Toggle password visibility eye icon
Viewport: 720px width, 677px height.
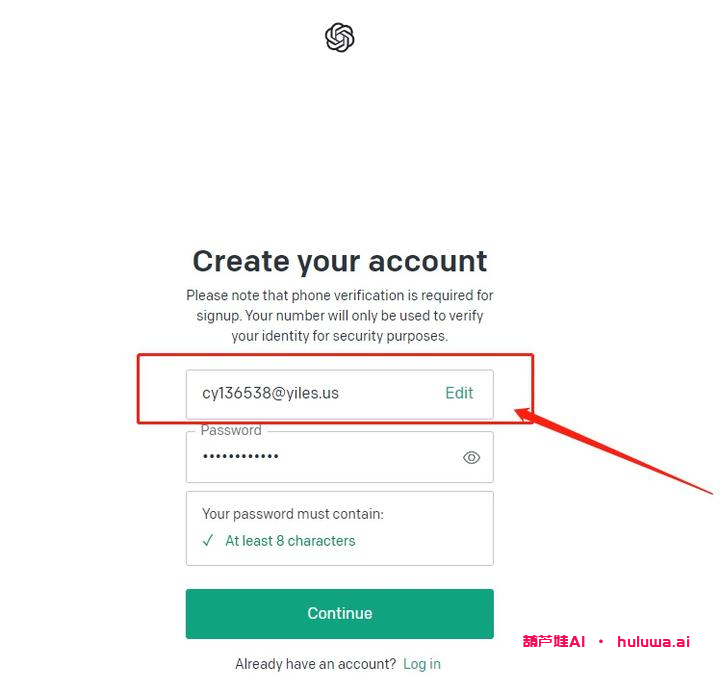click(471, 457)
